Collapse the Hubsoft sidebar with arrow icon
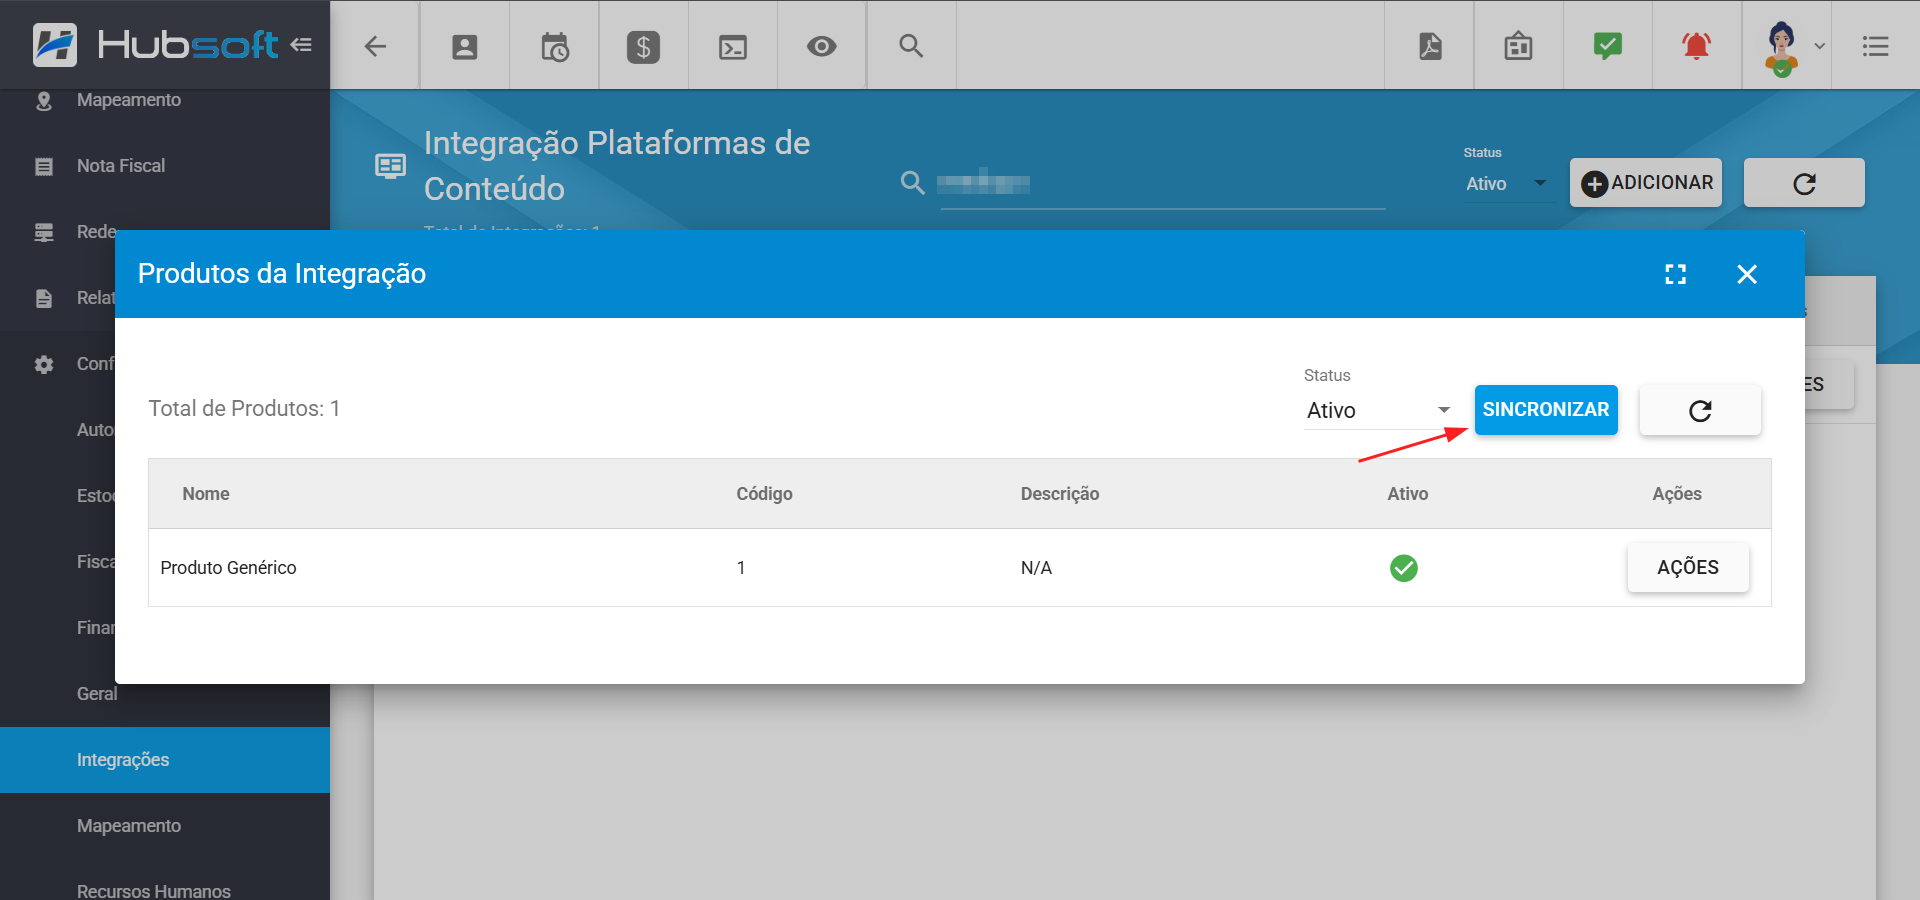Viewport: 1920px width, 900px height. pos(301,45)
